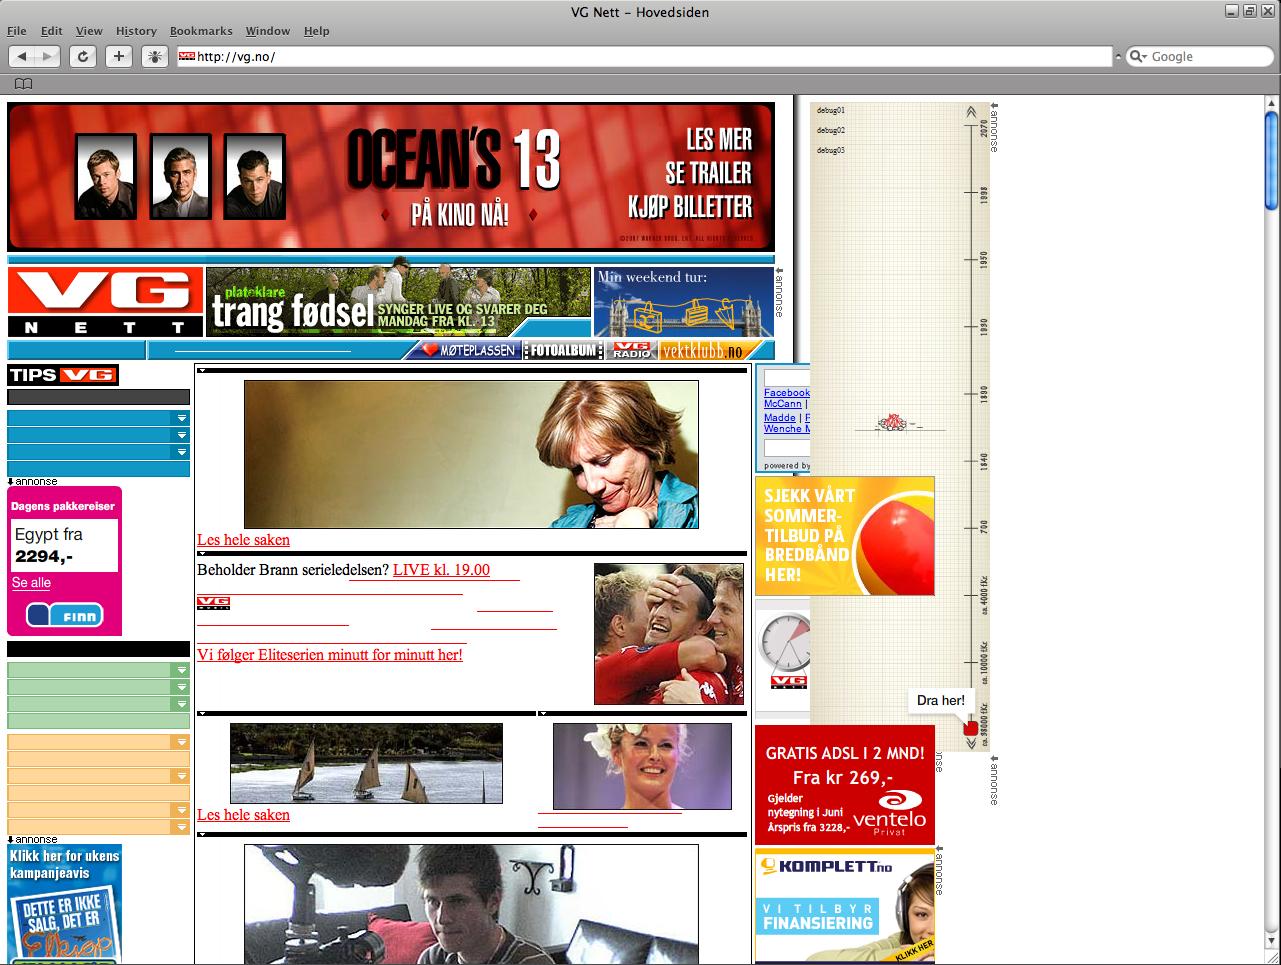
Task: Open the "Min weekend tur" banner
Action: (684, 302)
